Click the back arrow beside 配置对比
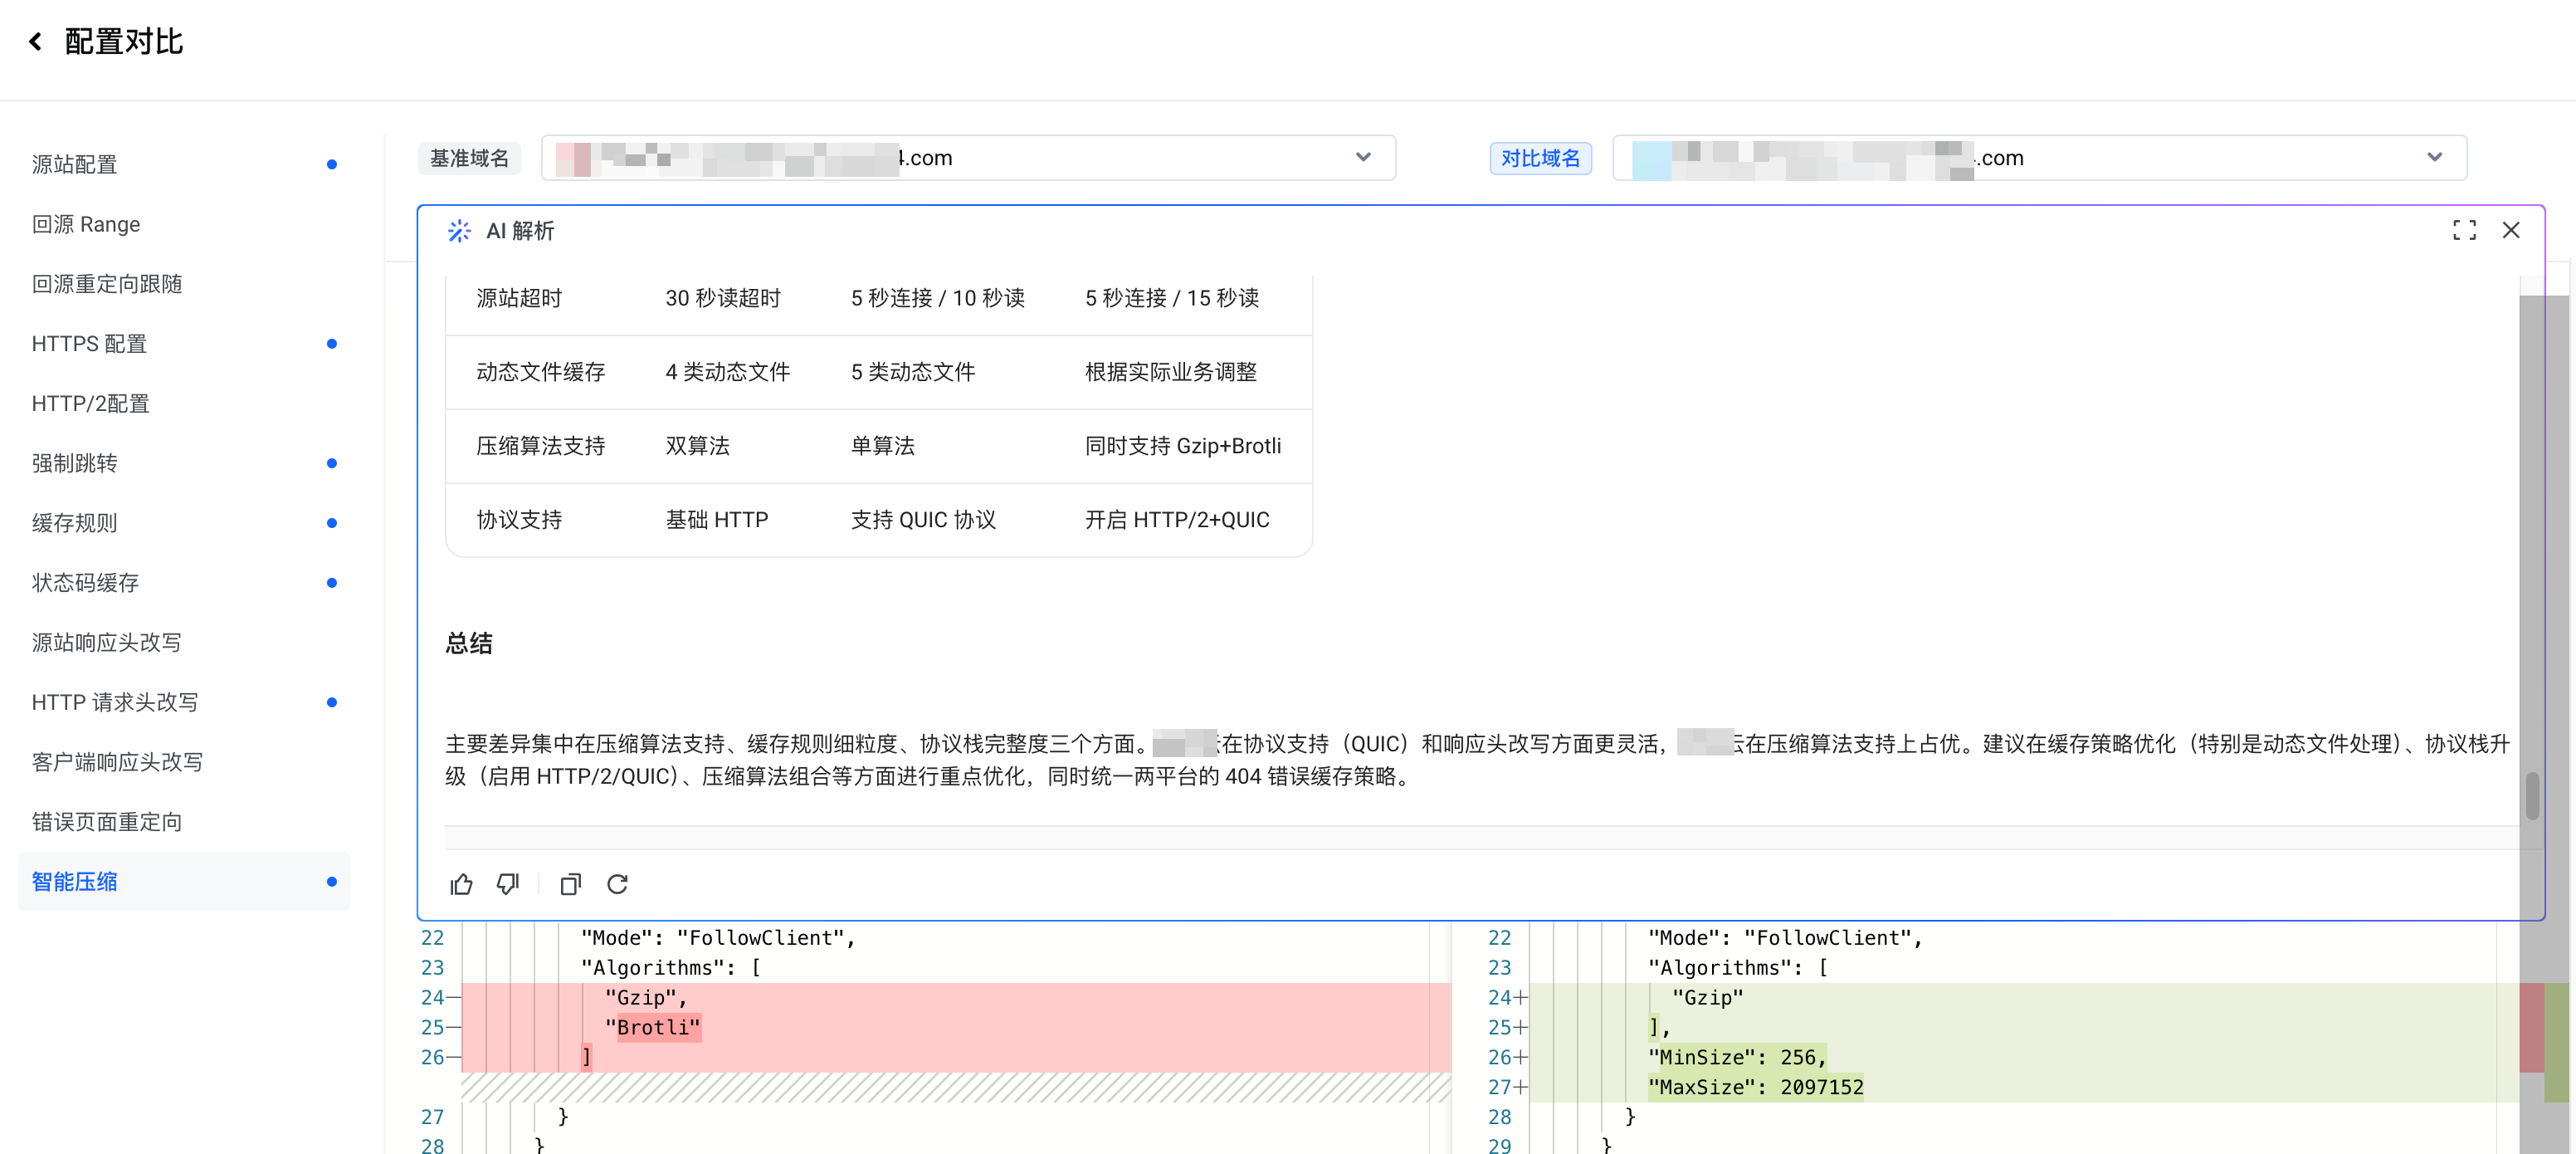The image size is (2576, 1154). point(36,41)
